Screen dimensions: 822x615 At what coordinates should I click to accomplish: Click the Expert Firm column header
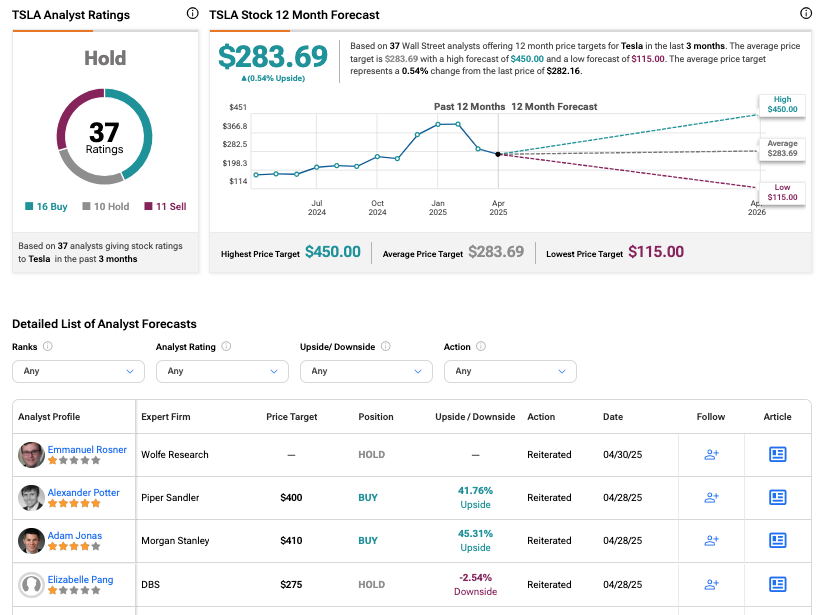166,417
